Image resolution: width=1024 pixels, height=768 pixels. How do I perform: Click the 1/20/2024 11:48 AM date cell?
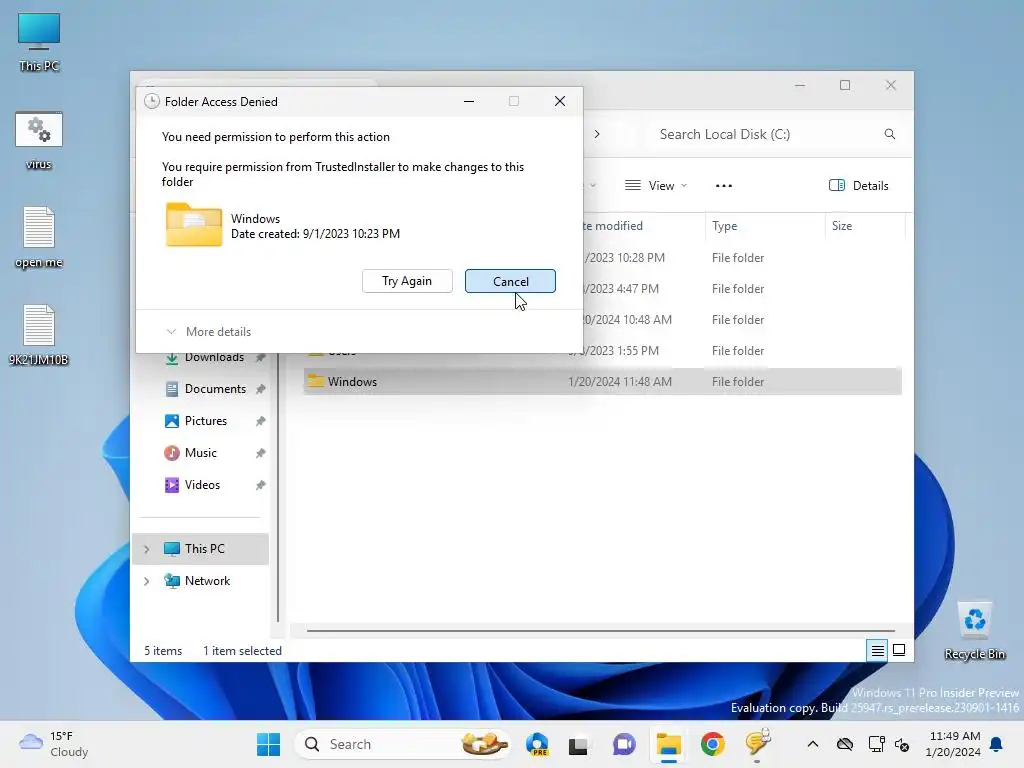tap(619, 381)
